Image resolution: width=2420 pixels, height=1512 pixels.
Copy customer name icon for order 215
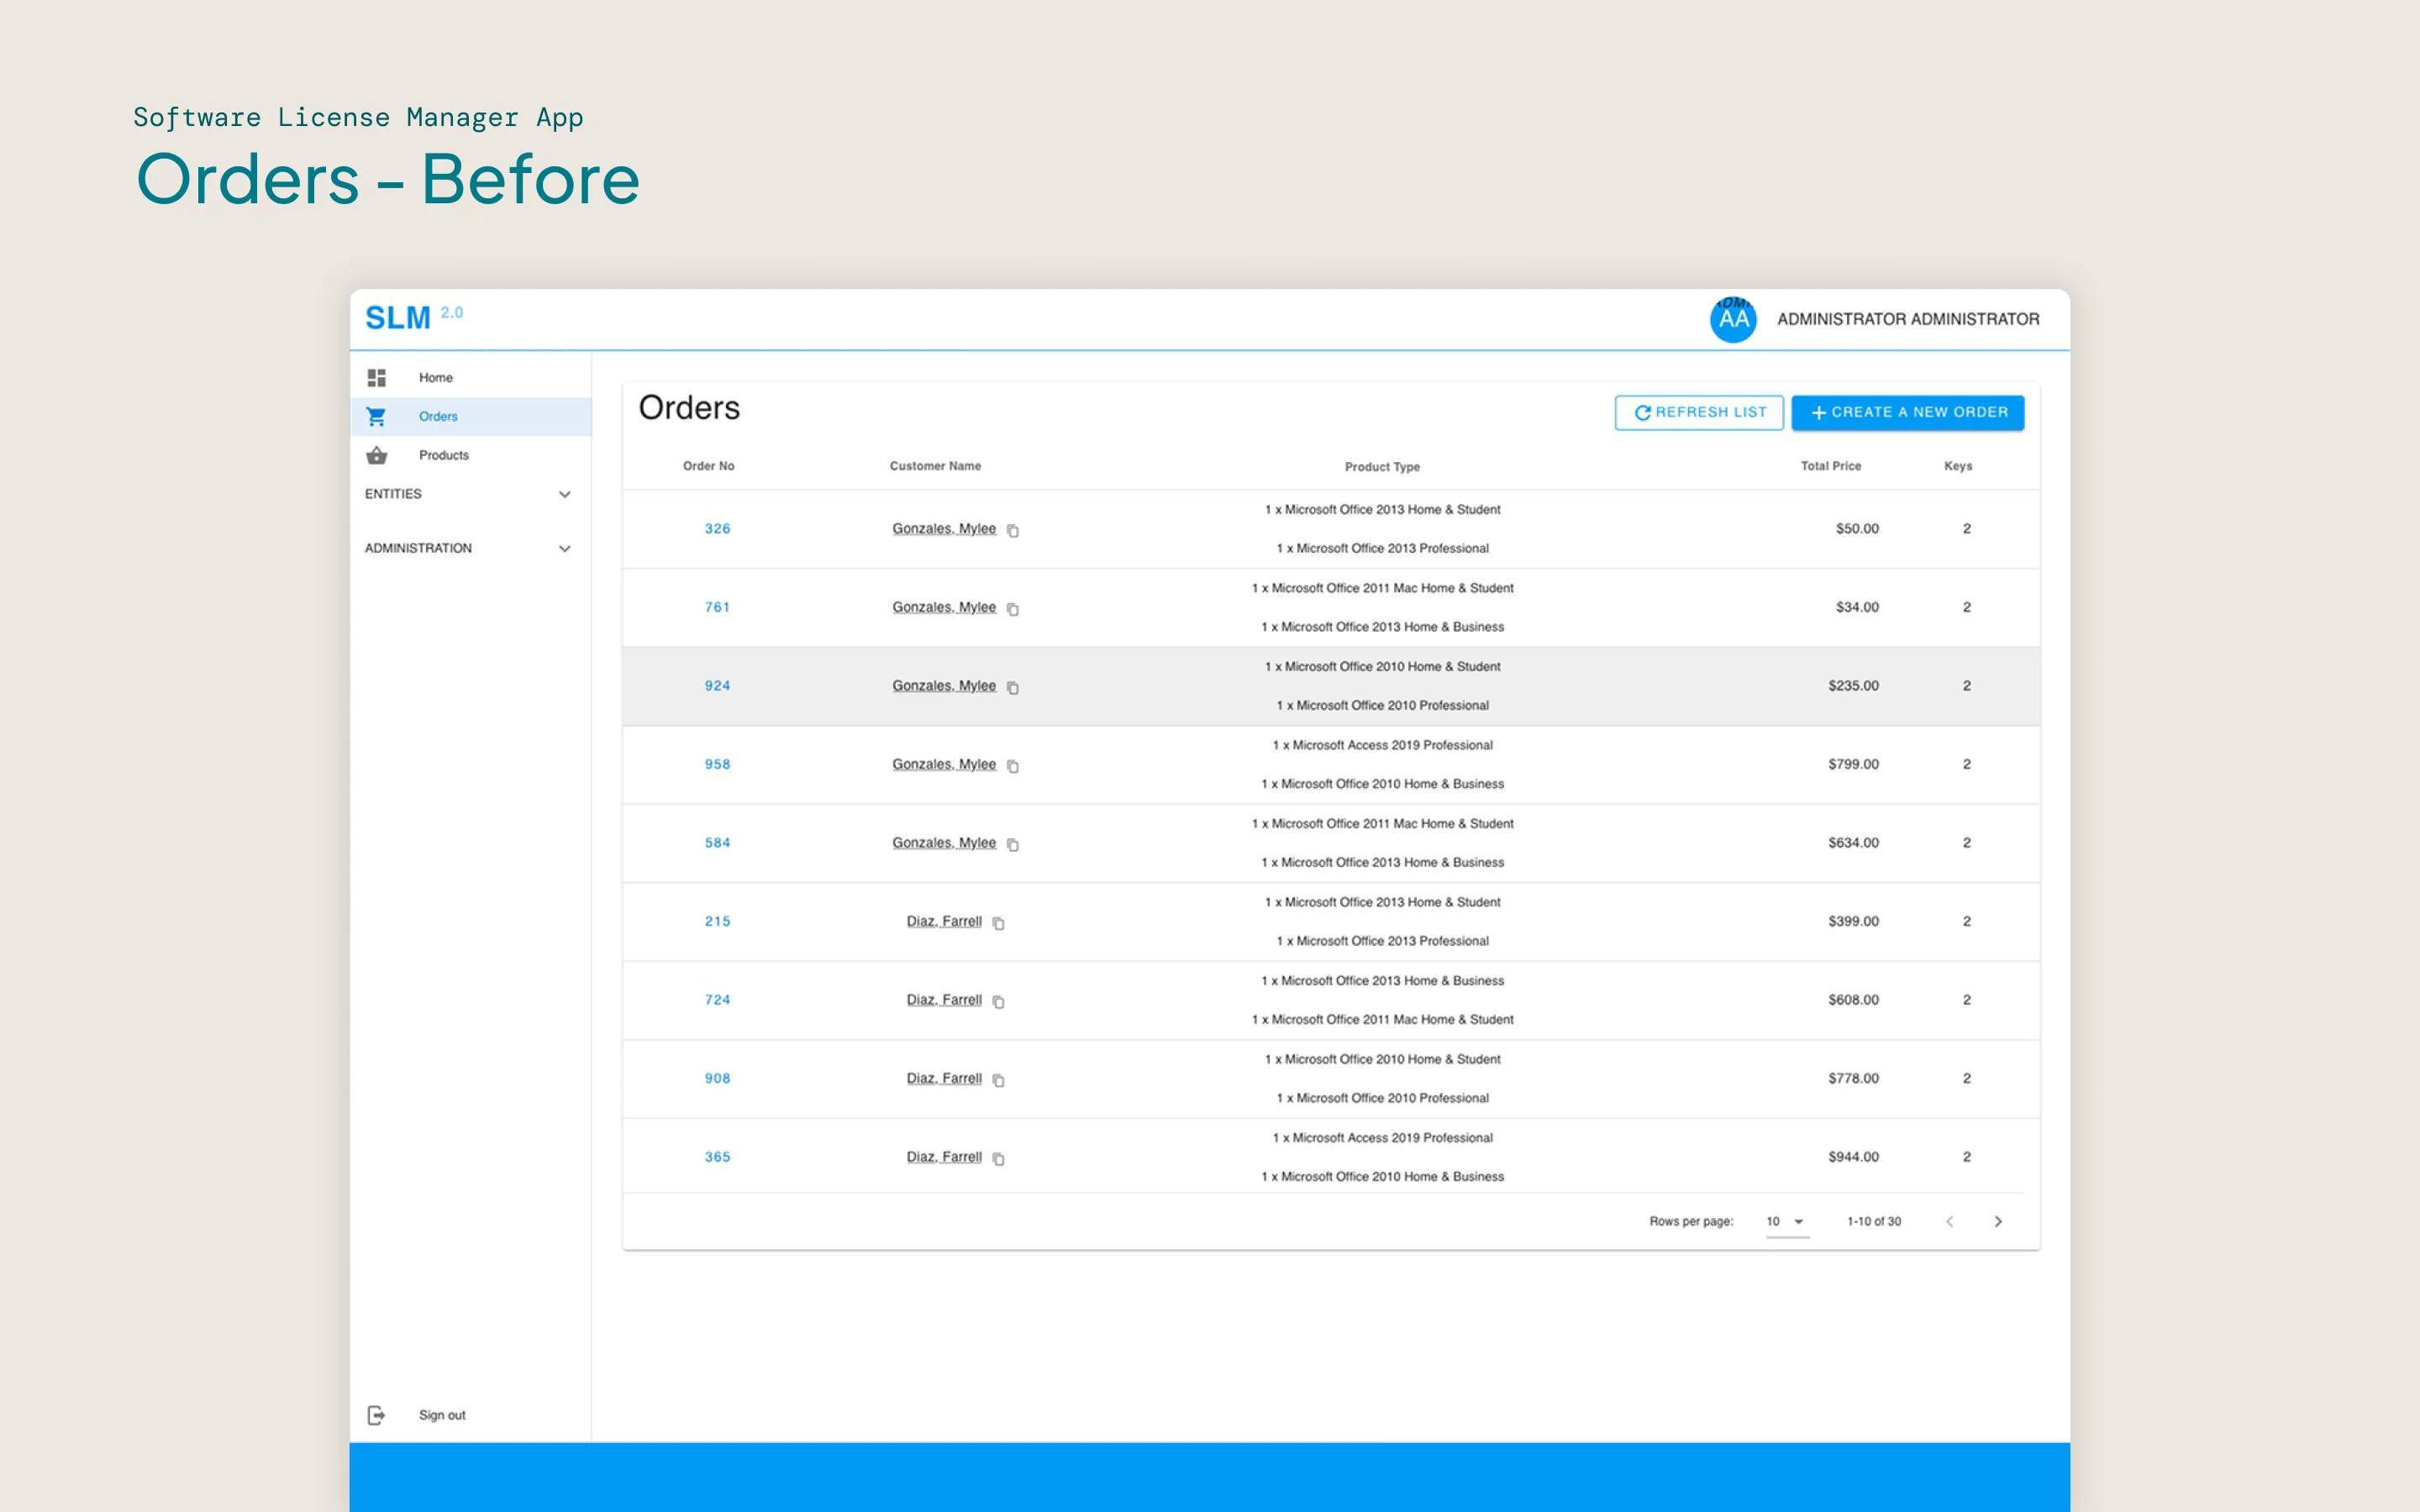coord(999,923)
